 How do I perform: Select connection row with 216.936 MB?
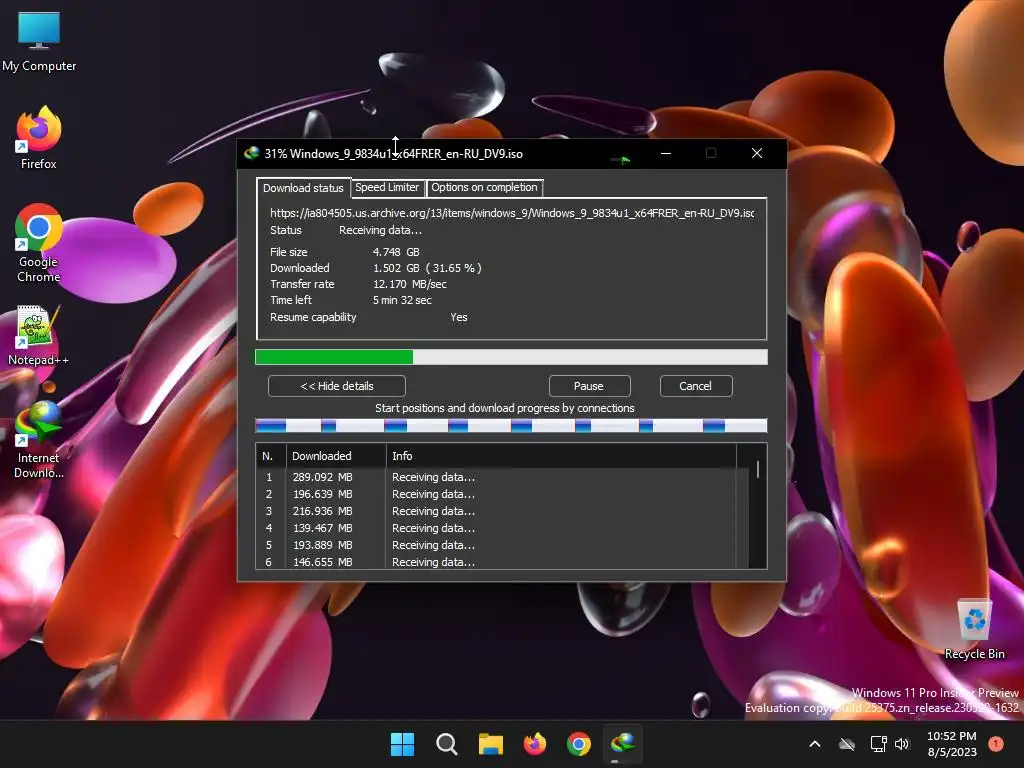[496, 511]
